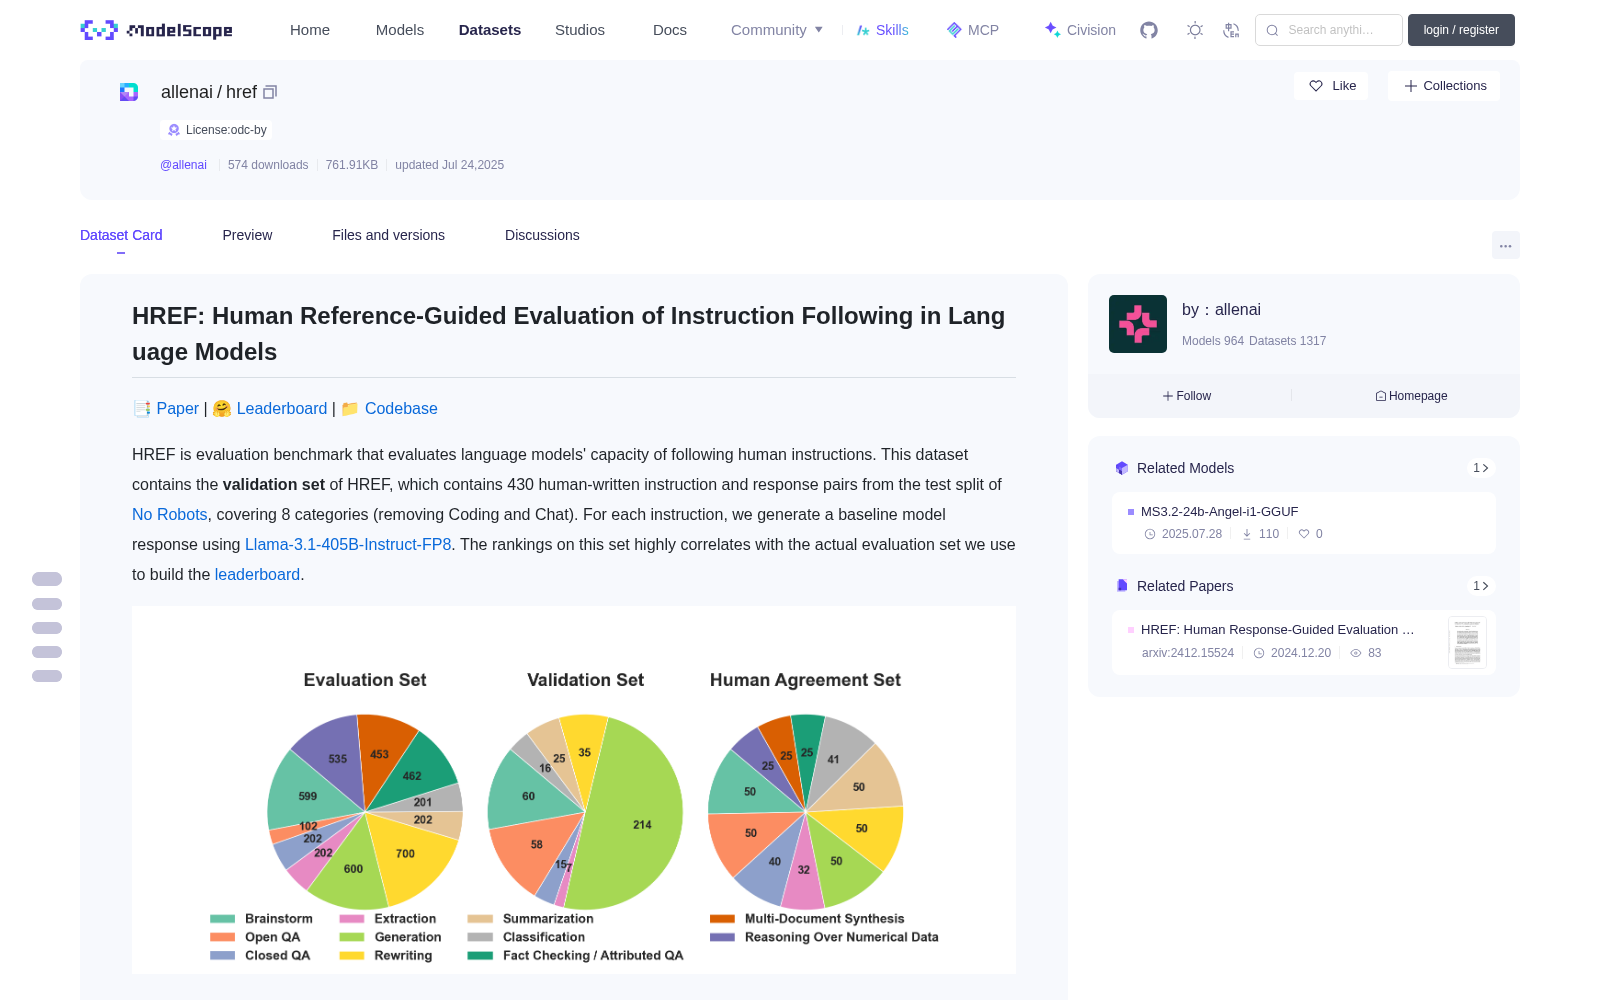Image resolution: width=1600 pixels, height=1000 pixels.
Task: Click the Related Papers thumbnail image
Action: click(1467, 642)
